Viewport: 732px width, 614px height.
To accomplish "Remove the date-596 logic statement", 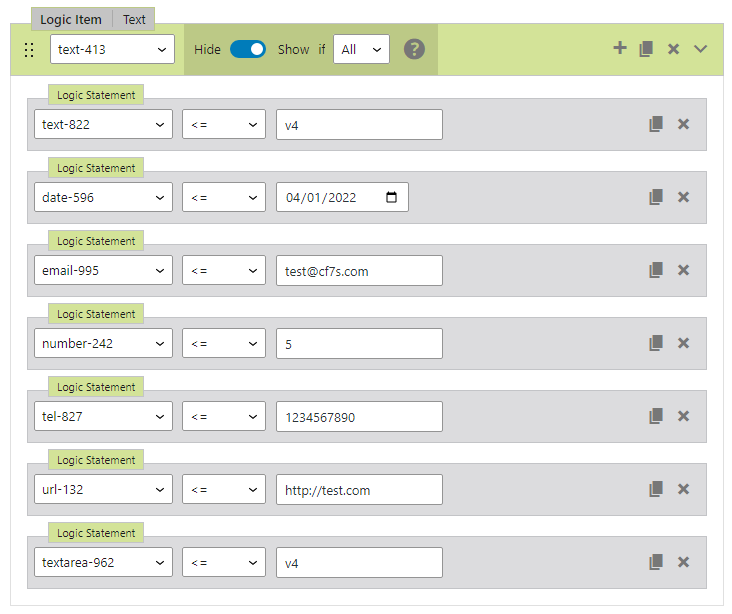I will (x=684, y=197).
